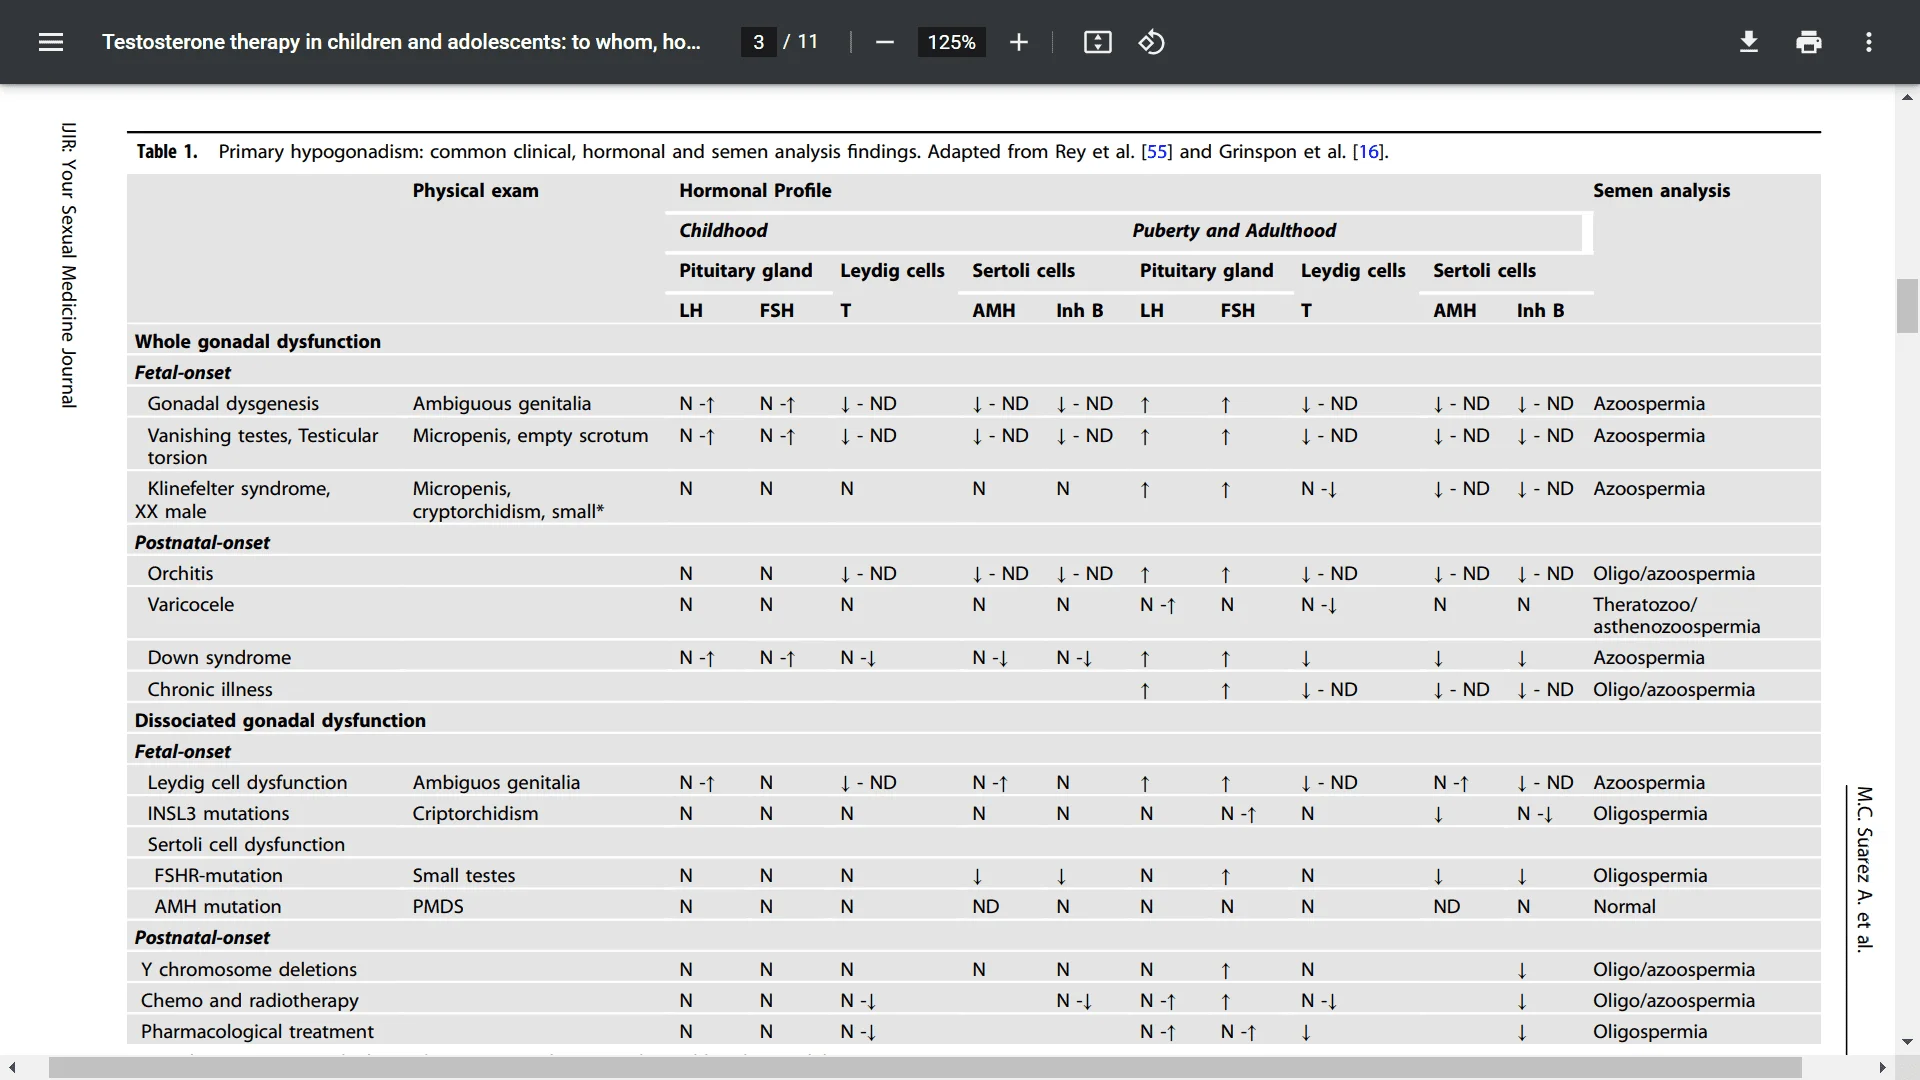Click the 'Hormonal Profile' header
The height and width of the screenshot is (1080, 1920).
point(755,190)
